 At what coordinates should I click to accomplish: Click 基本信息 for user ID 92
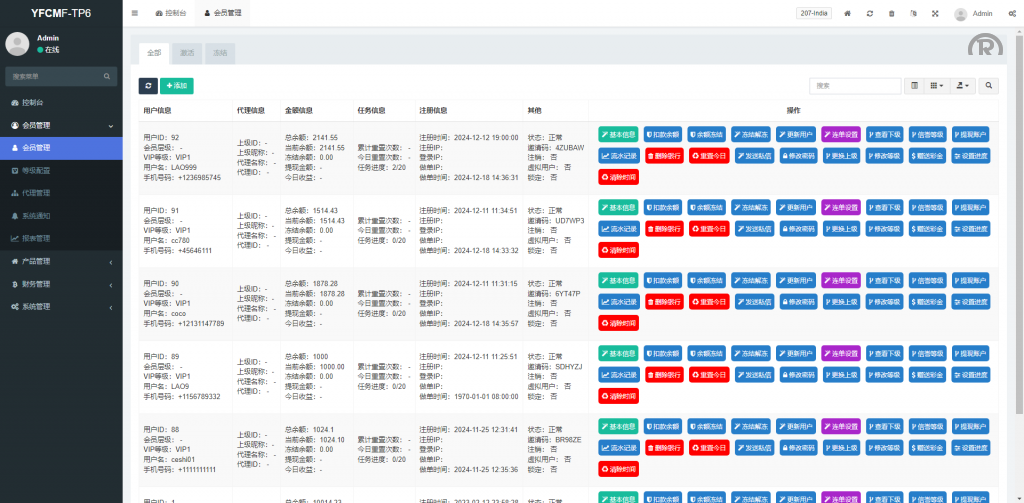point(618,134)
